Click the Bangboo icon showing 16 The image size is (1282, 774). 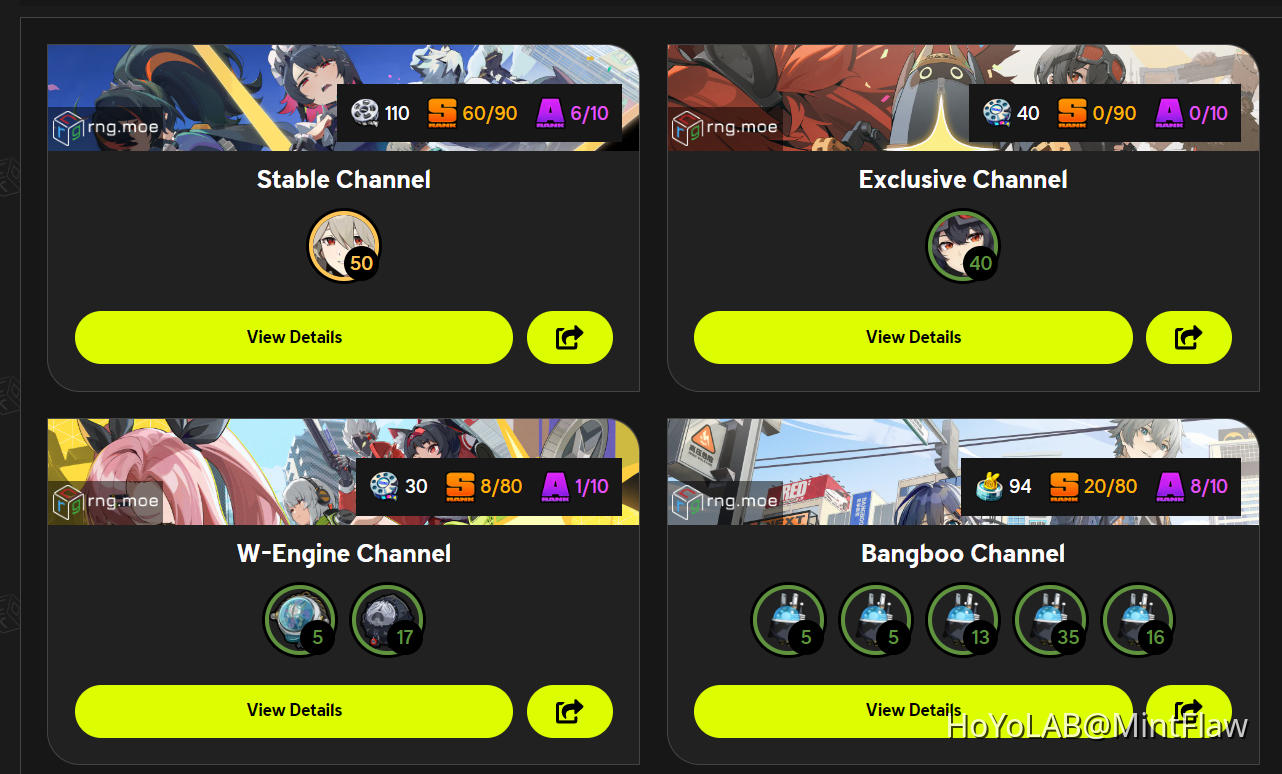click(1138, 620)
